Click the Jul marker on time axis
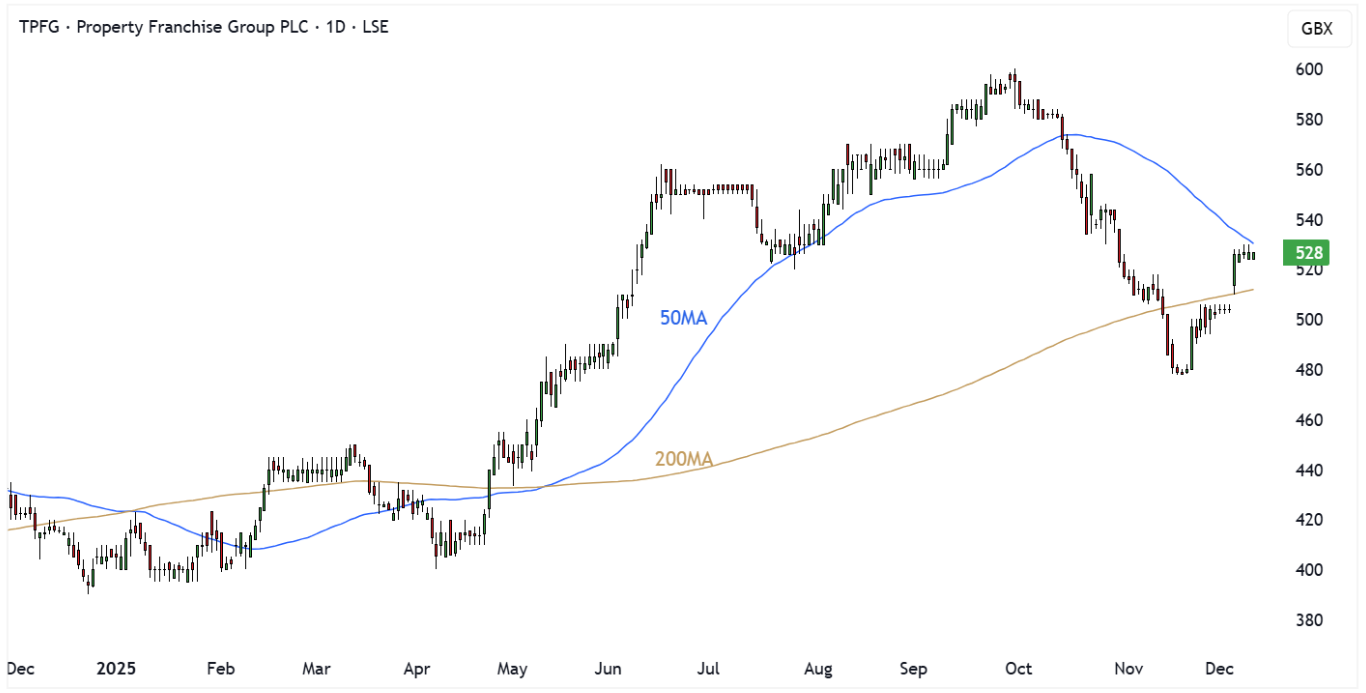The height and width of the screenshot is (693, 1366). (707, 668)
